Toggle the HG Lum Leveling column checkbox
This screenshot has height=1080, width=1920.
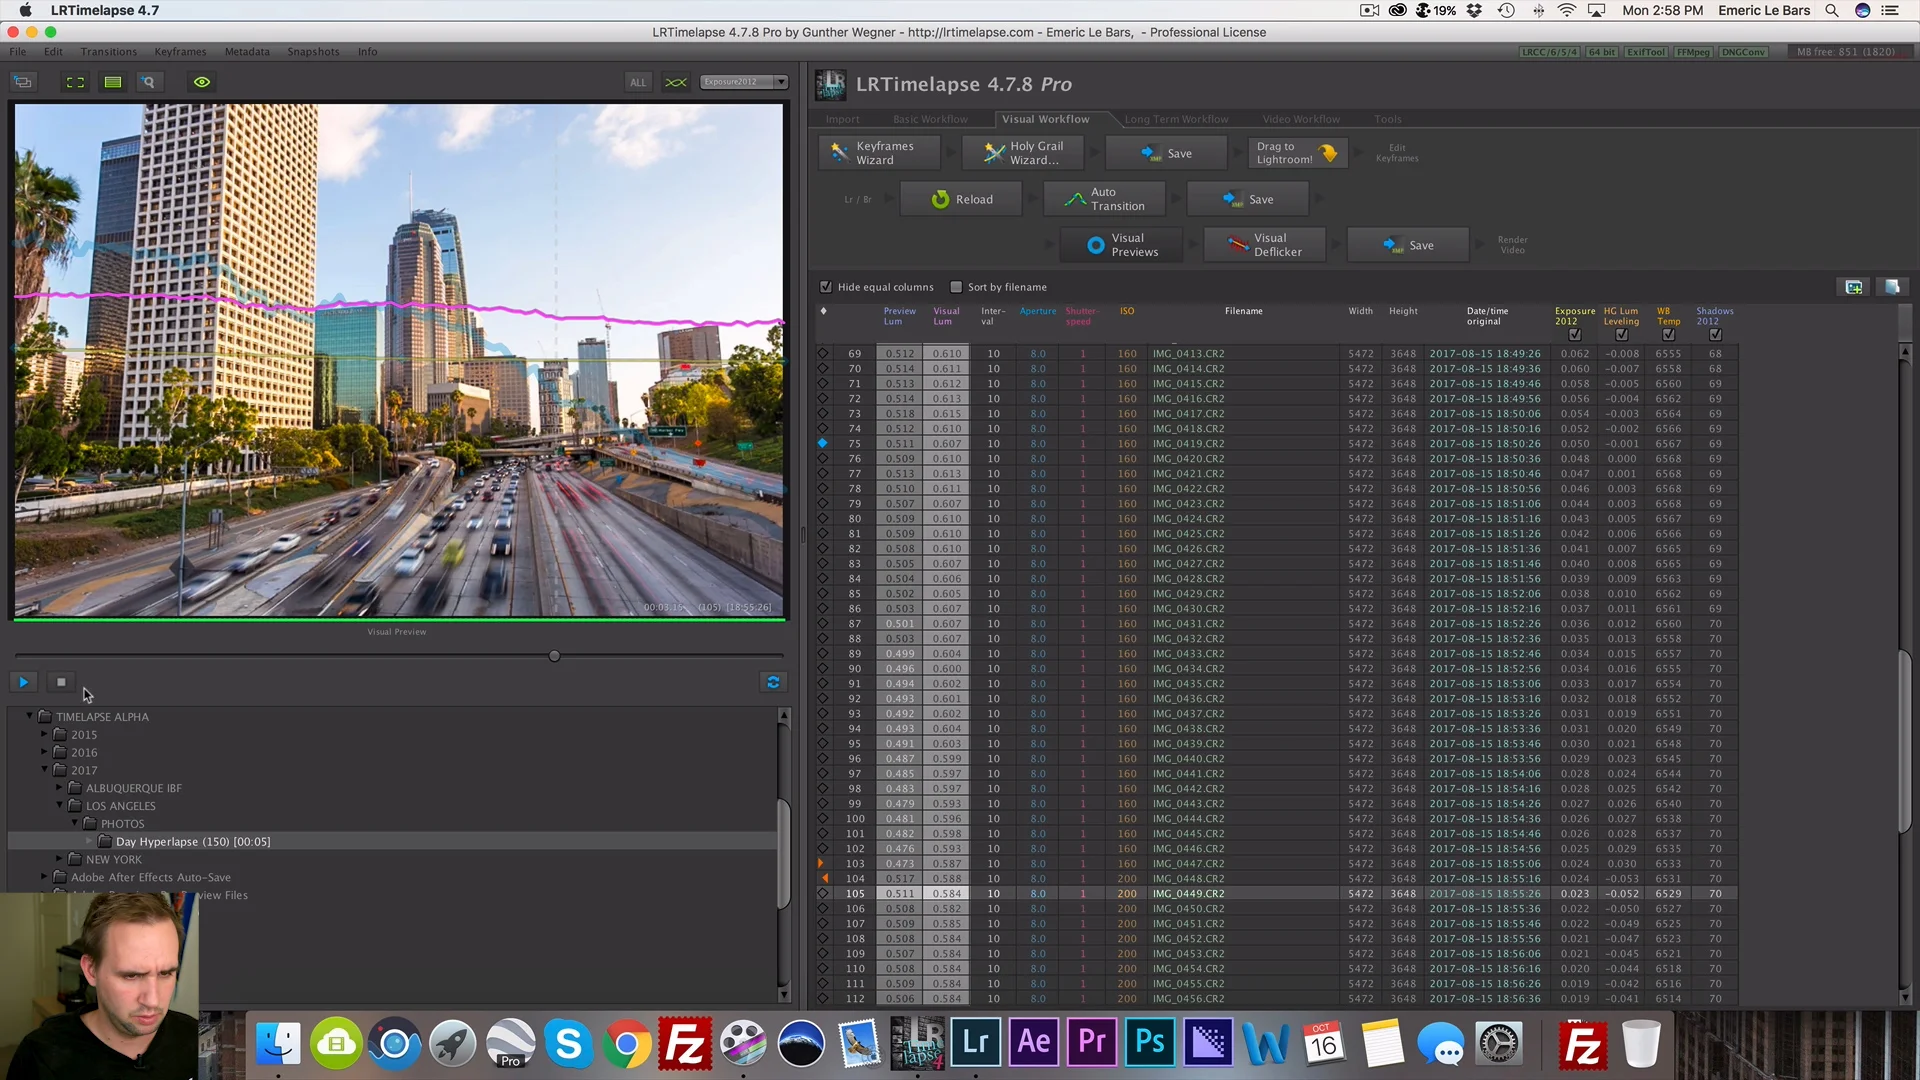[x=1621, y=335]
